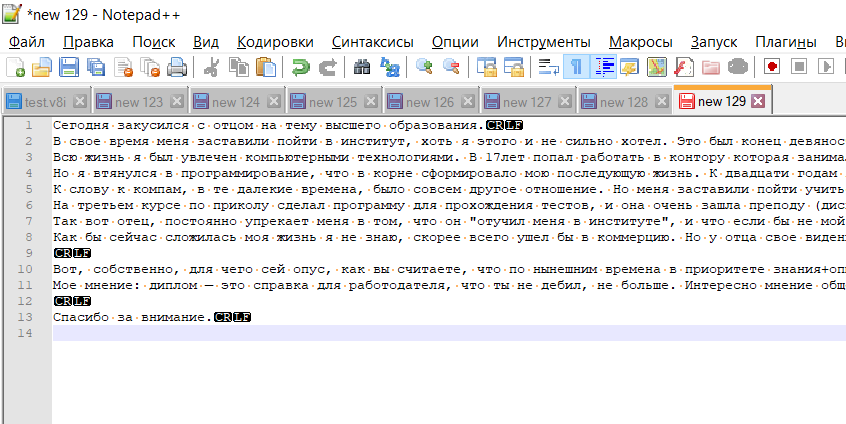Click the Save All icon
The width and height of the screenshot is (846, 424).
(95, 67)
